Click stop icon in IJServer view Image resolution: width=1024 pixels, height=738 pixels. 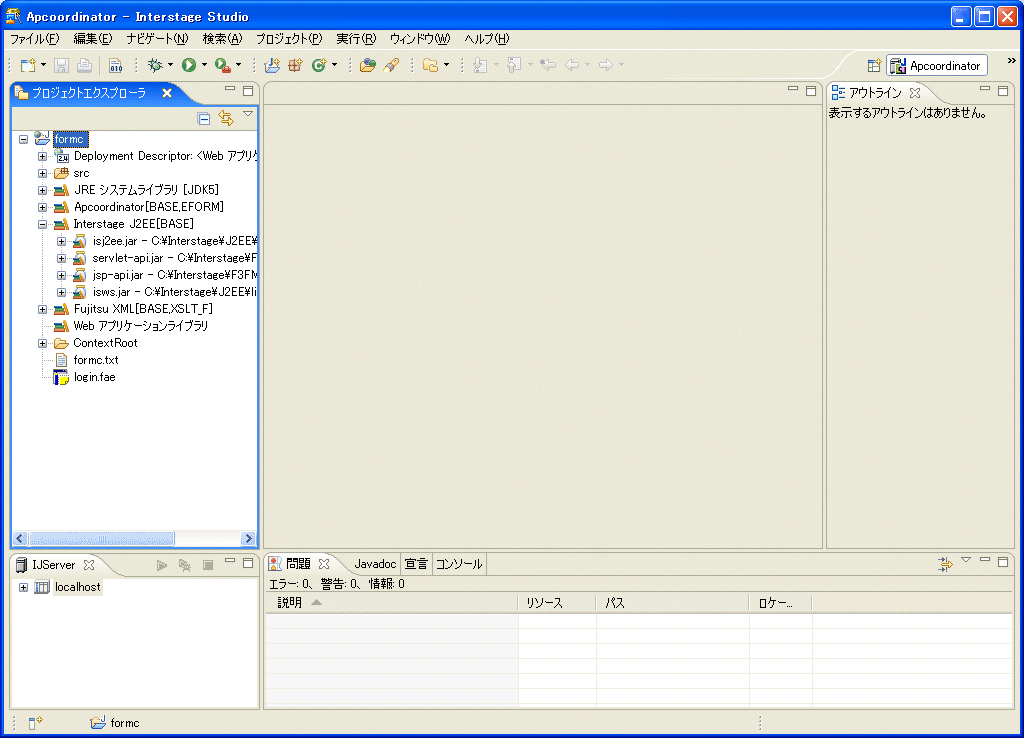click(208, 565)
